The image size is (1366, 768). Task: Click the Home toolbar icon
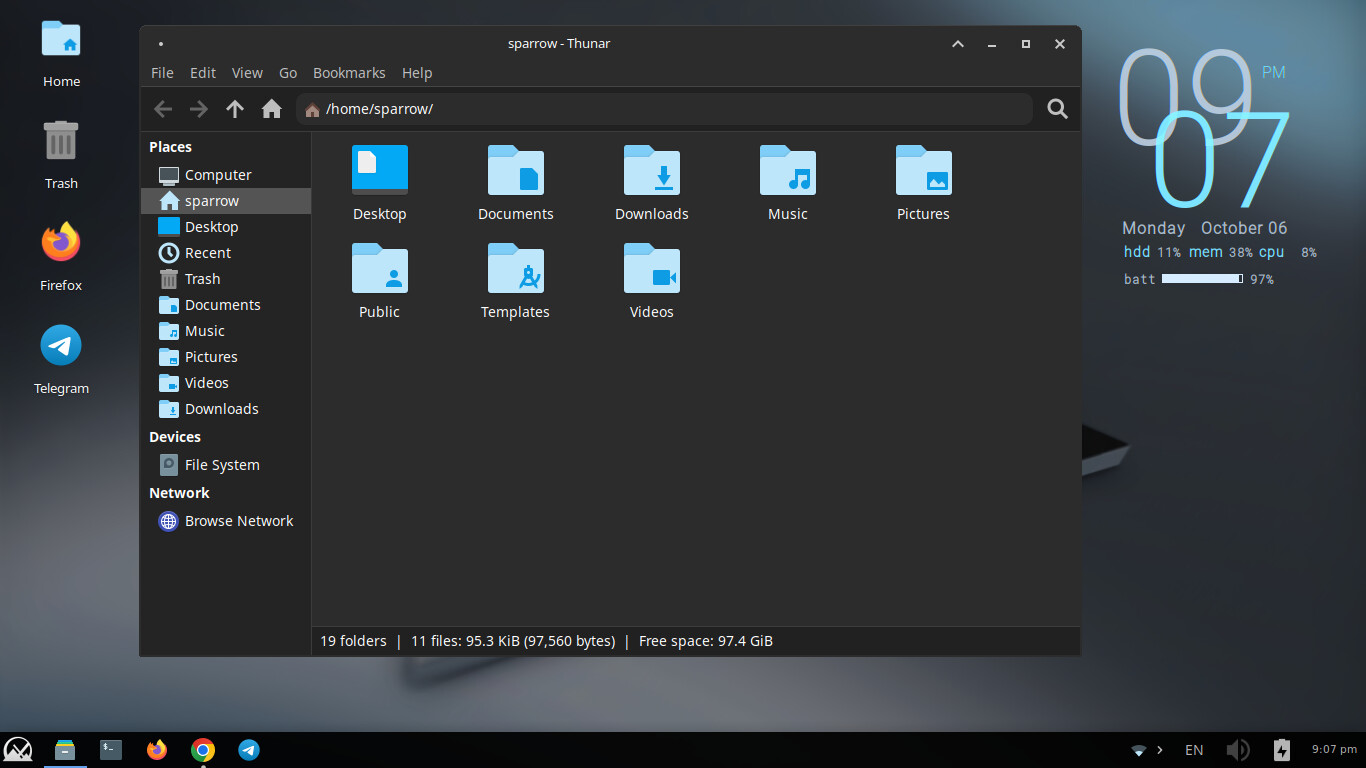click(271, 109)
